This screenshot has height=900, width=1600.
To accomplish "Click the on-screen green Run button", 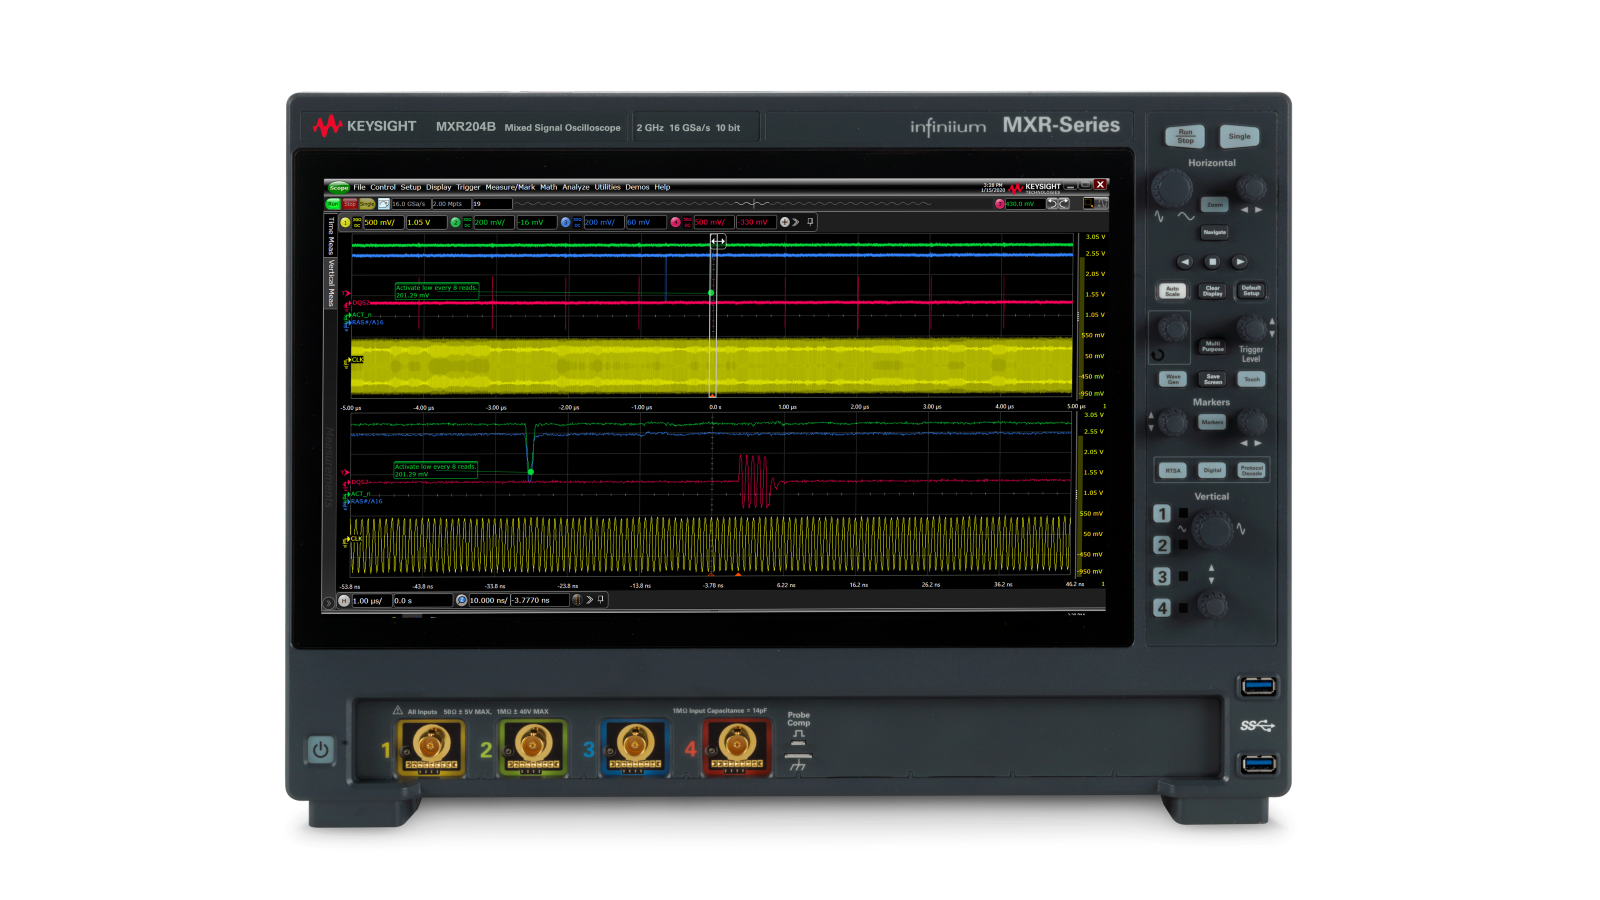I will click(x=333, y=204).
